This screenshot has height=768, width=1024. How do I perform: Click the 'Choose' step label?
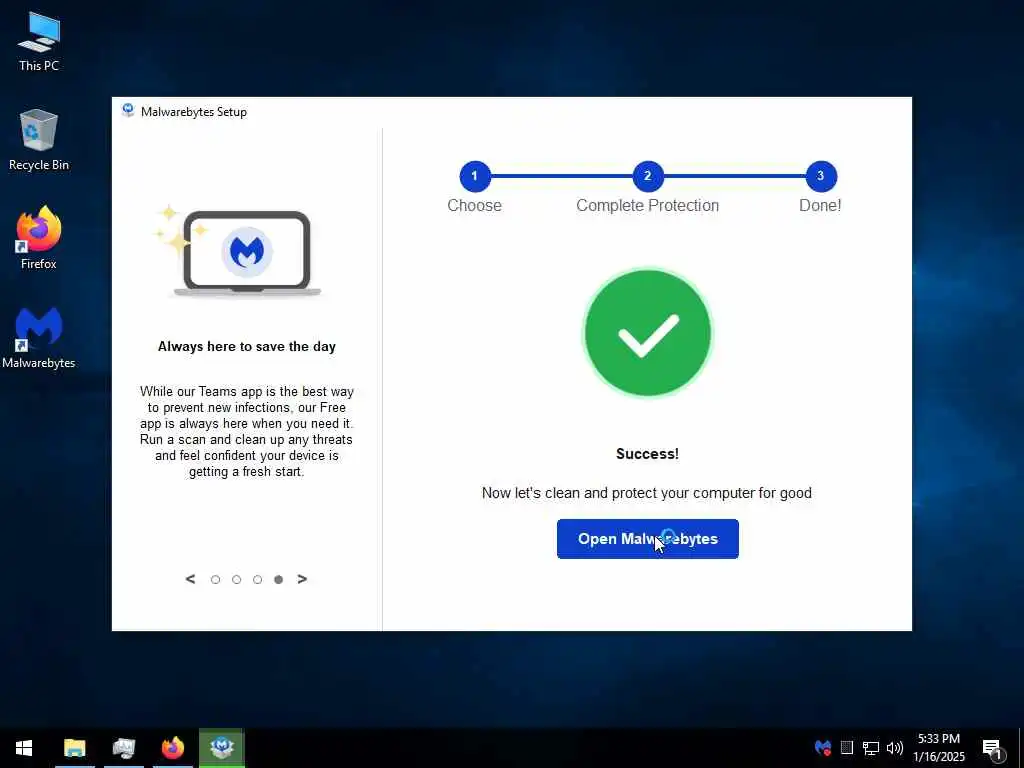(x=474, y=206)
